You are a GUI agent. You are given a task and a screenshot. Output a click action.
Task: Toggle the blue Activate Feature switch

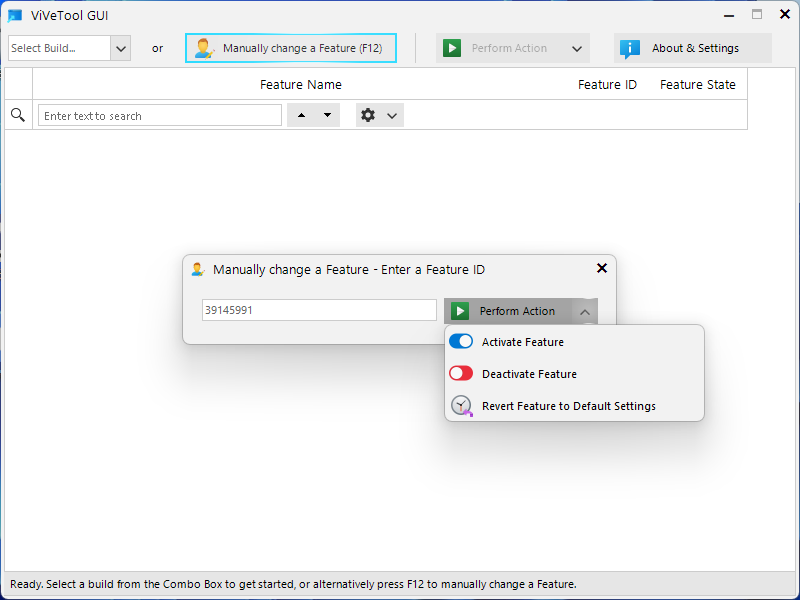point(461,341)
